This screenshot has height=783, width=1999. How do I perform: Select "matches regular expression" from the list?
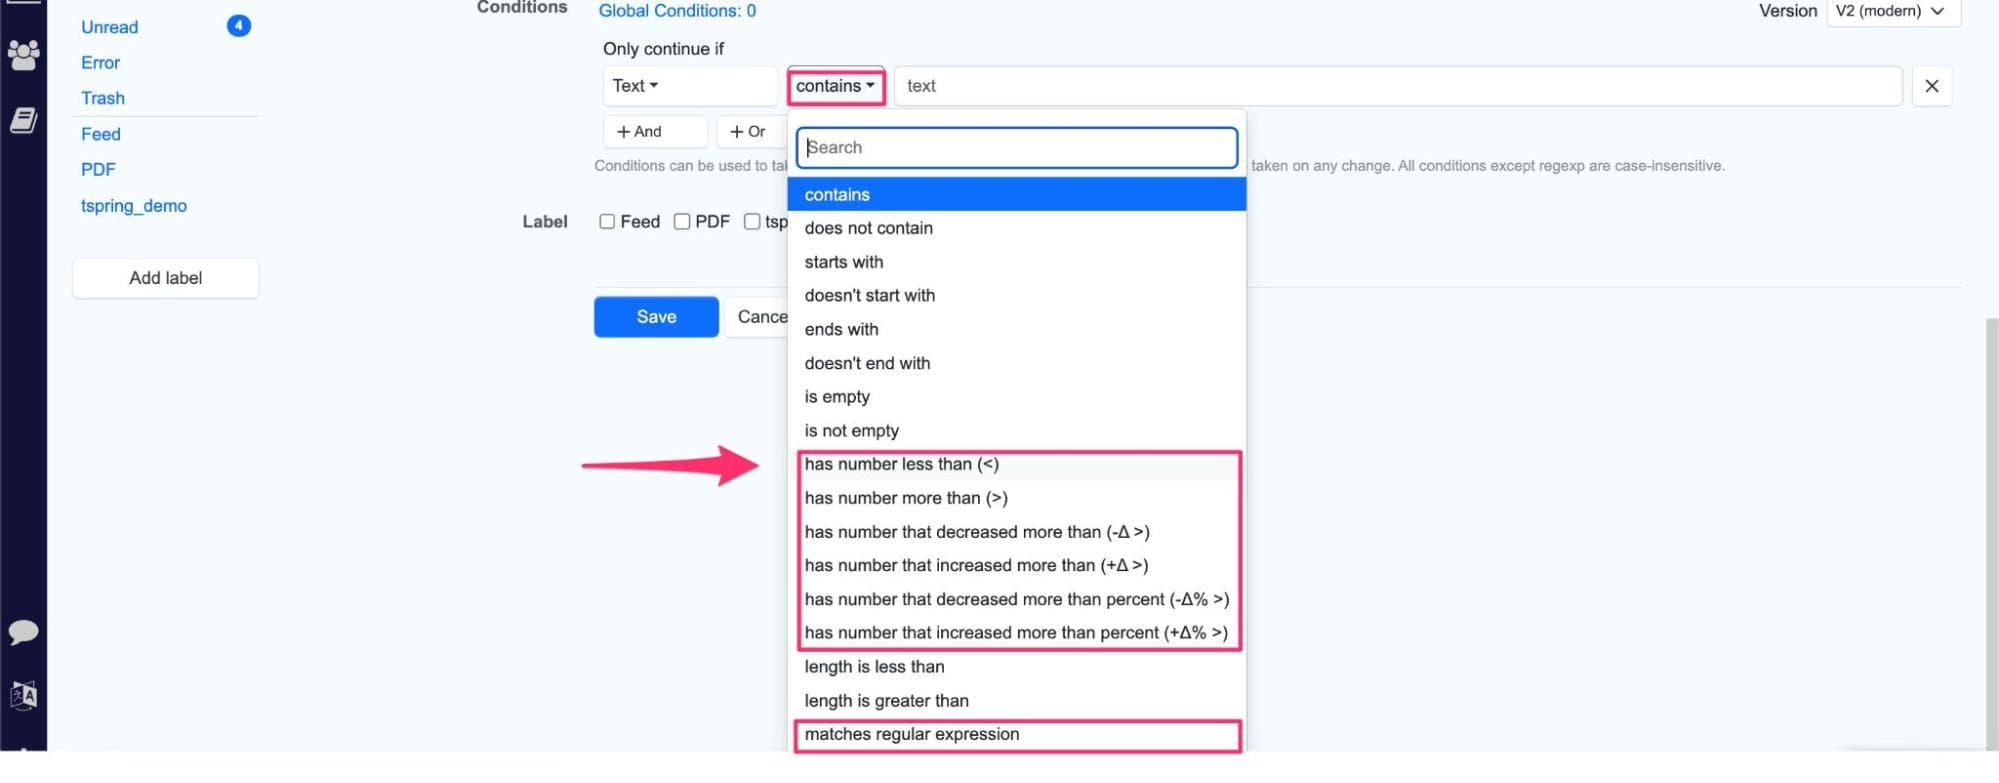911,734
